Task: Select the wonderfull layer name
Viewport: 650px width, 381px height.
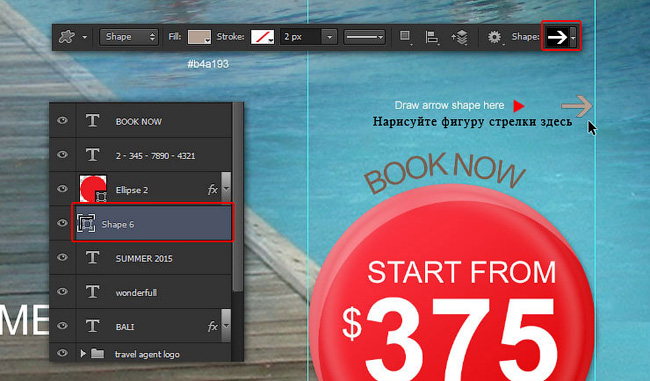Action: [136, 293]
